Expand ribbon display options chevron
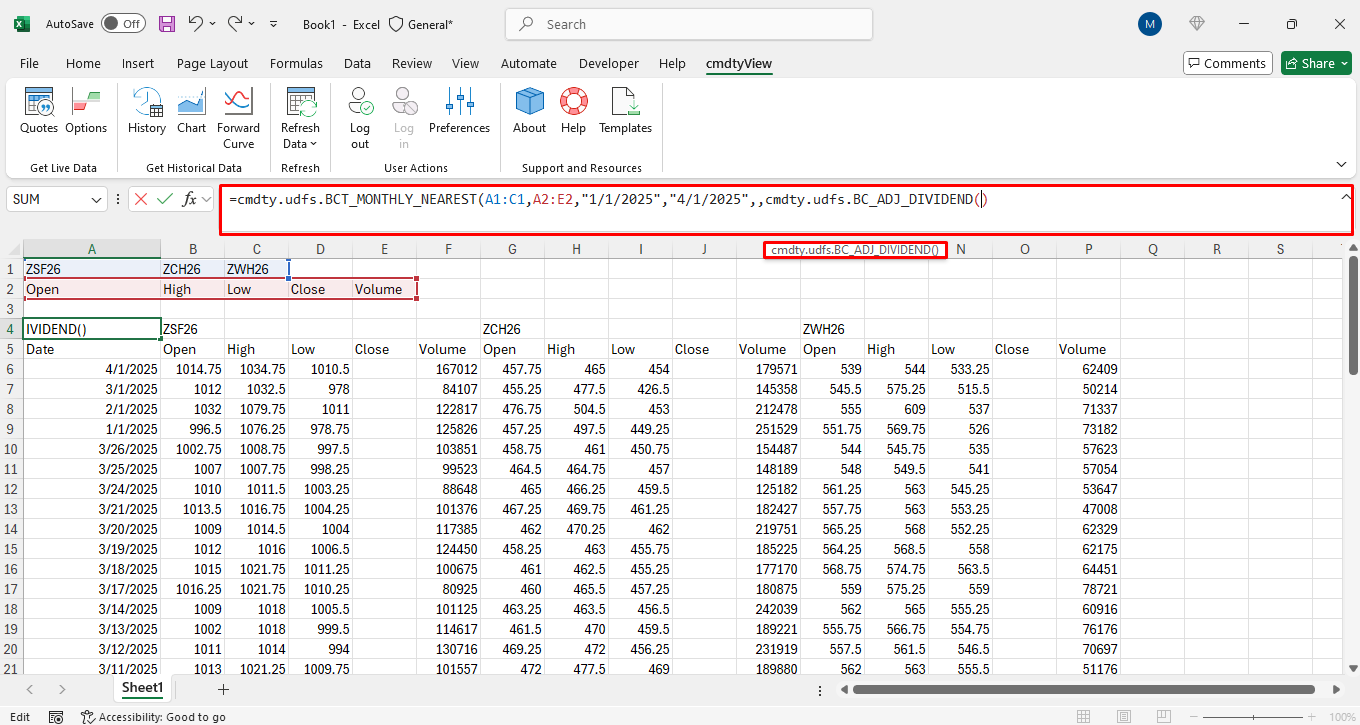The width and height of the screenshot is (1360, 725). coord(1341,164)
